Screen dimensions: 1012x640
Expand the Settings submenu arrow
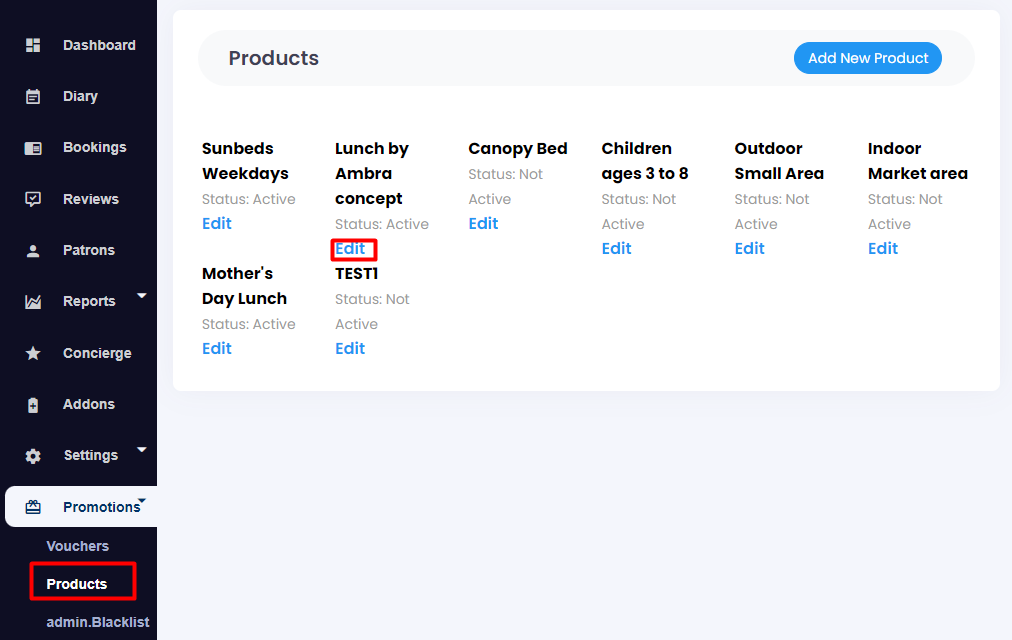point(142,449)
